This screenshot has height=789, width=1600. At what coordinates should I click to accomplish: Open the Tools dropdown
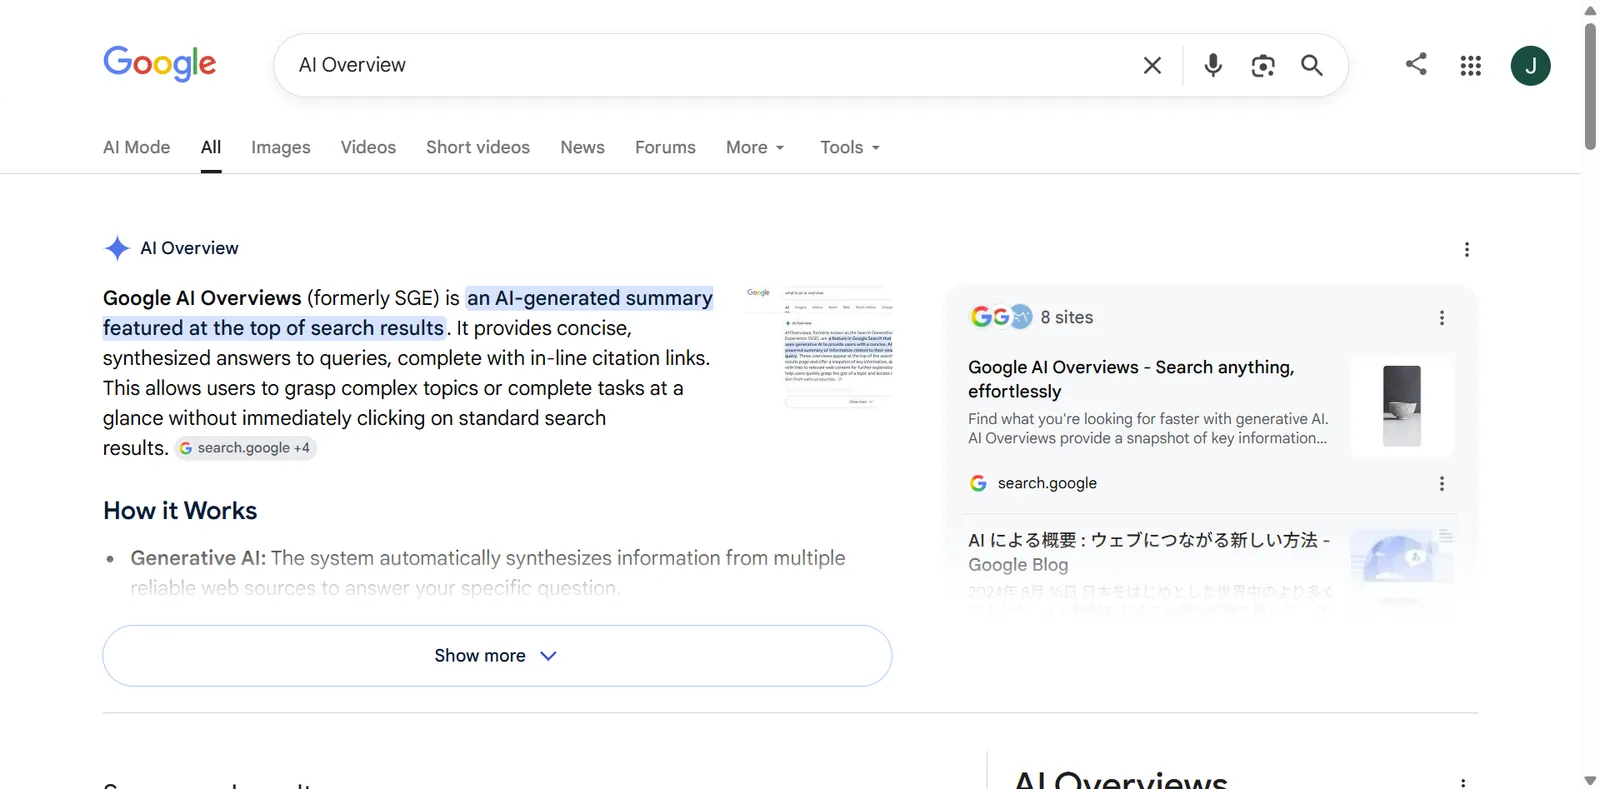(x=850, y=147)
